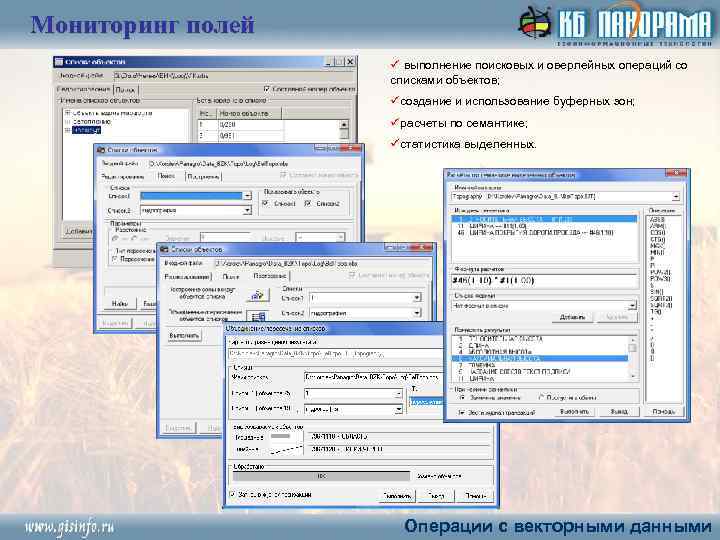Toggle Список1 checkbox in middle window
720x540 pixels.
point(266,203)
